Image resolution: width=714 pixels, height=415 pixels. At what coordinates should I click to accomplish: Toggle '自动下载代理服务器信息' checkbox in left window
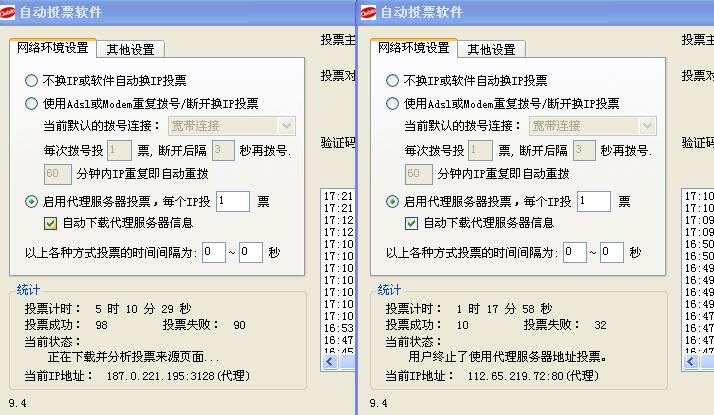(x=50, y=223)
